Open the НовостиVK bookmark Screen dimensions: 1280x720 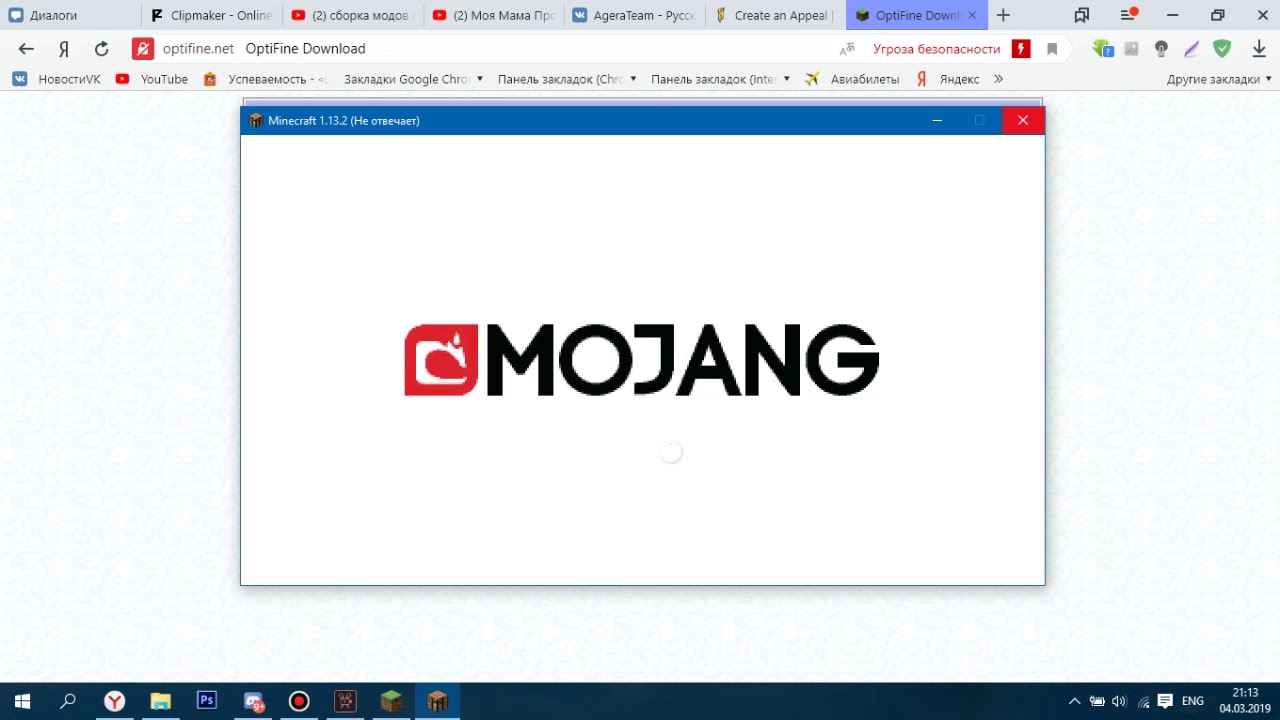pos(57,79)
